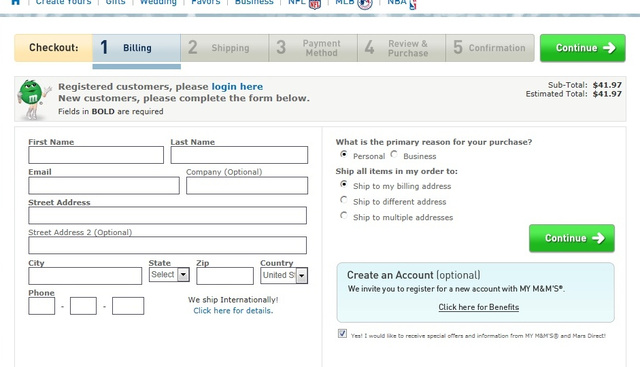Select the Shipping checkout step
Screen dimensions: 640x367
[x=225, y=48]
